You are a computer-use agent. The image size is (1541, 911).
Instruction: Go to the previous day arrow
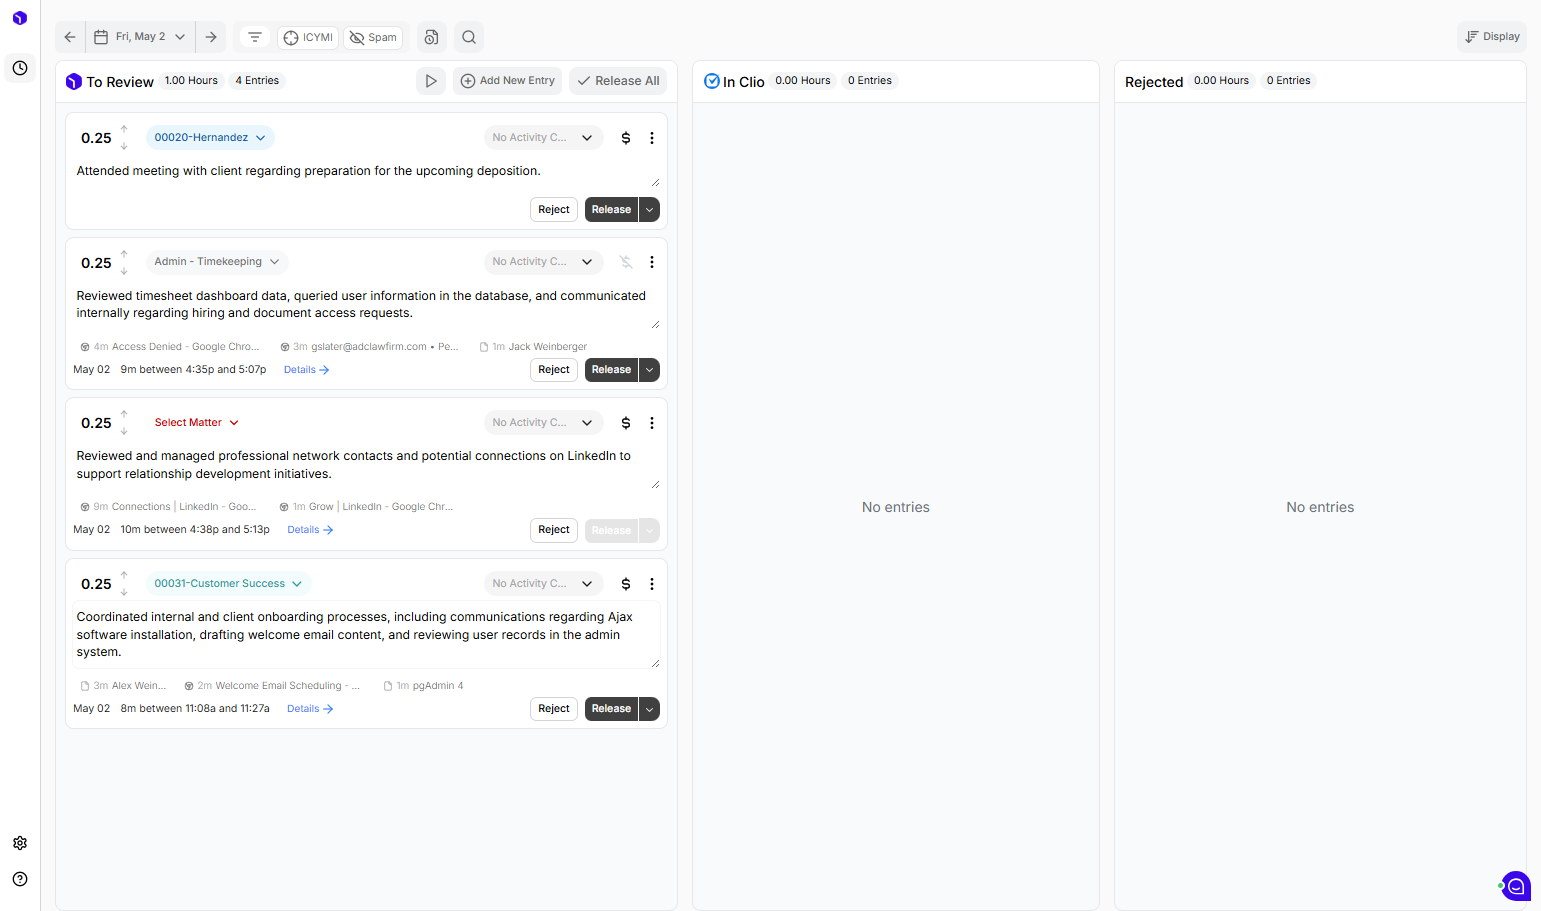70,37
